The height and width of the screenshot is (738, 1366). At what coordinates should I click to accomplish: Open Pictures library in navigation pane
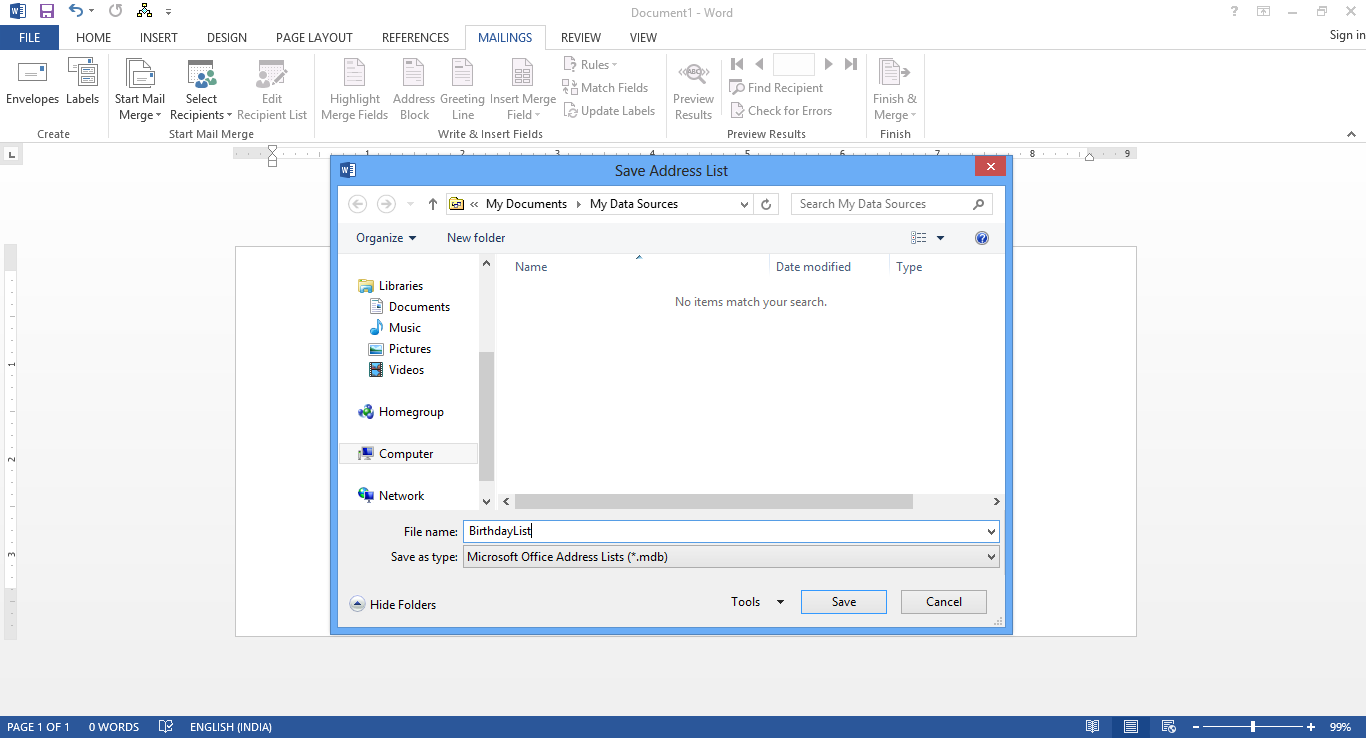click(x=400, y=349)
